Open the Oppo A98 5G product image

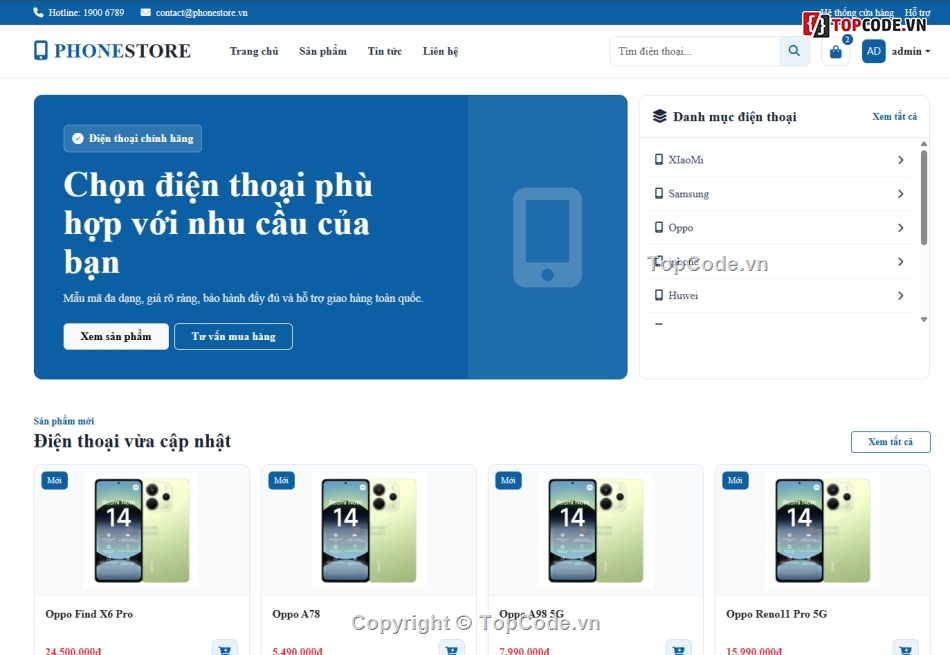click(596, 530)
